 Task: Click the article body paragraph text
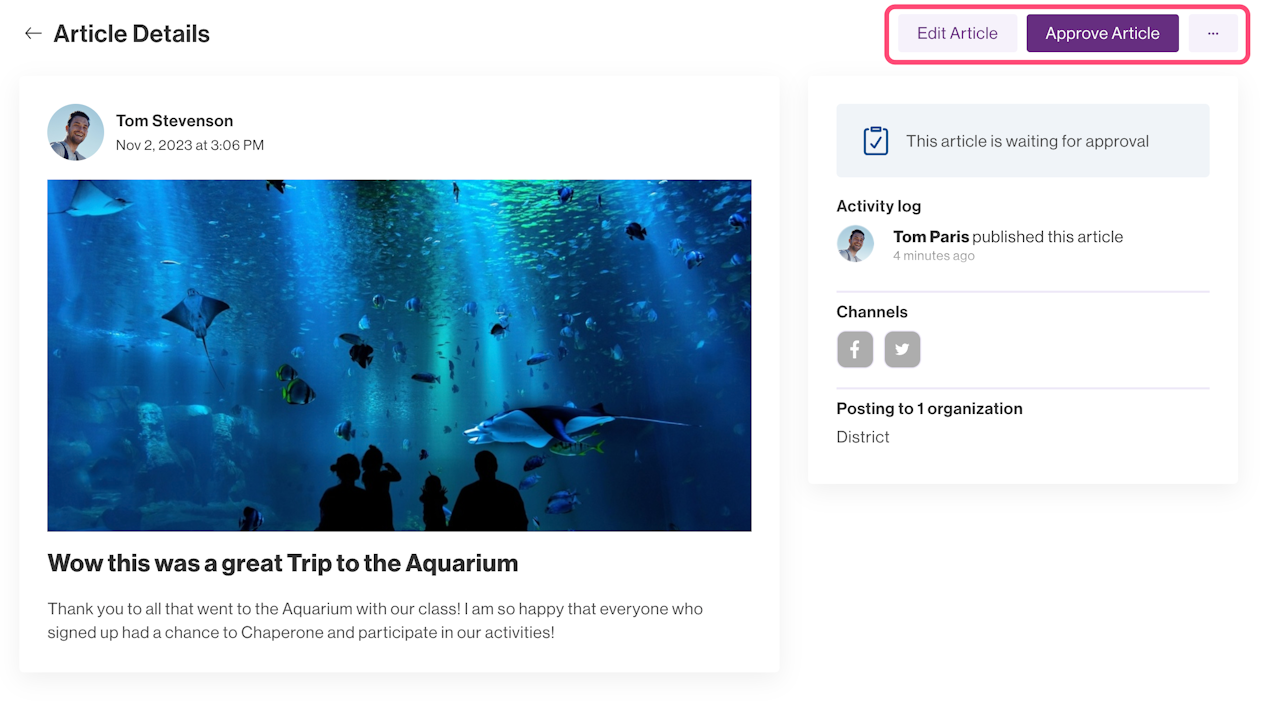375,620
